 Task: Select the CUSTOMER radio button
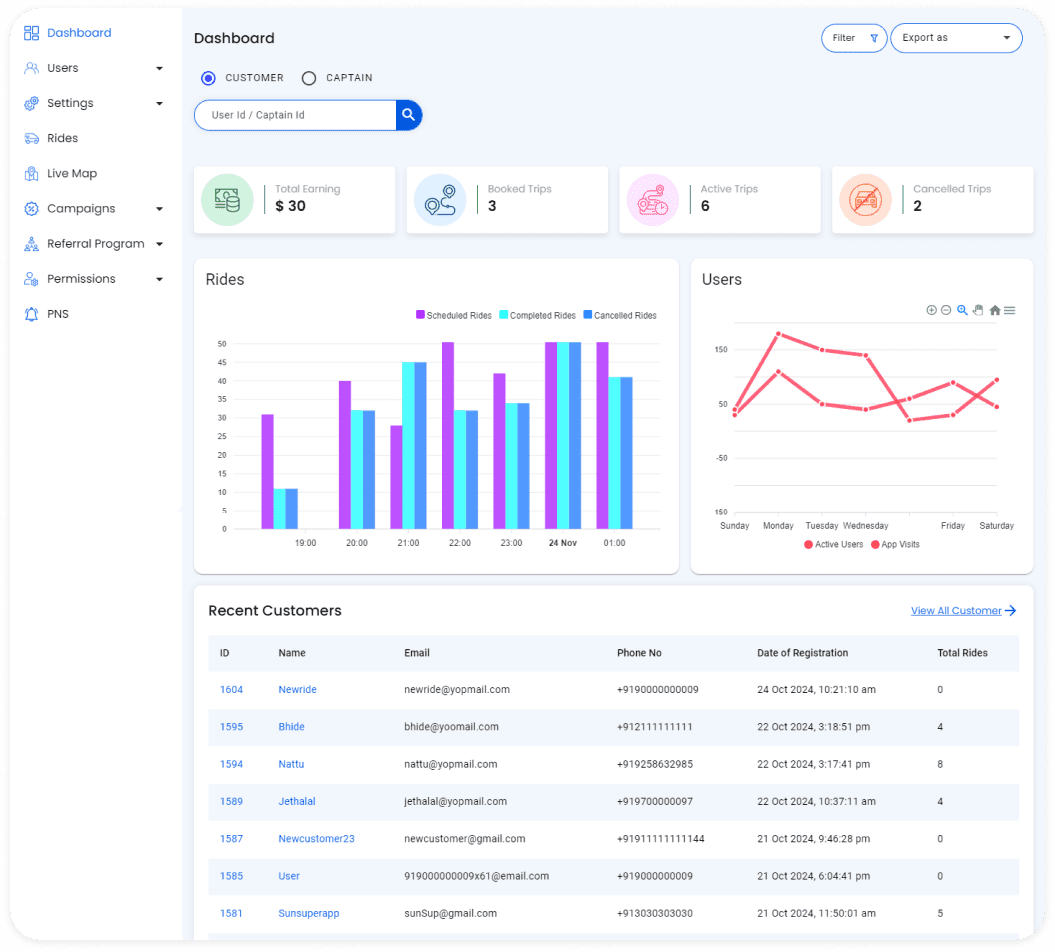(208, 78)
